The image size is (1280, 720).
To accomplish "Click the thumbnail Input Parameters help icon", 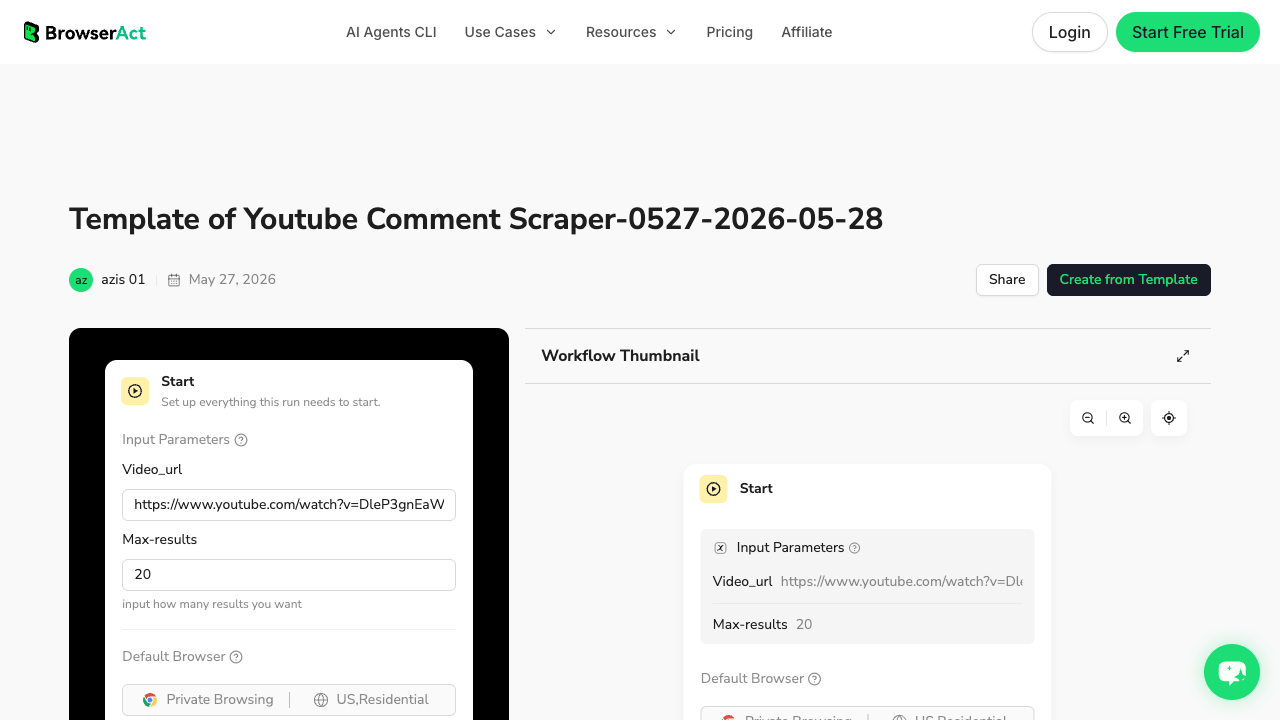I will 854,548.
